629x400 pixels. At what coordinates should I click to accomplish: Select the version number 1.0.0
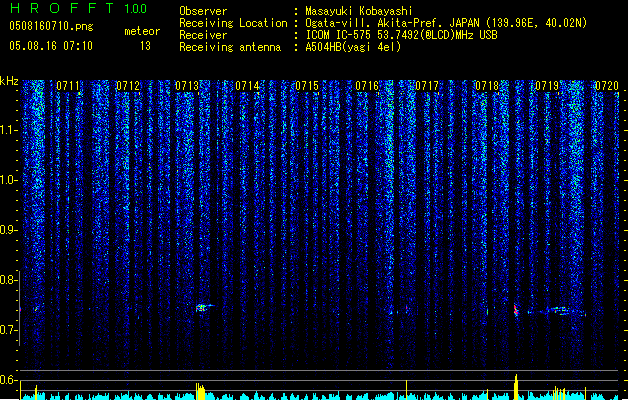(x=135, y=8)
